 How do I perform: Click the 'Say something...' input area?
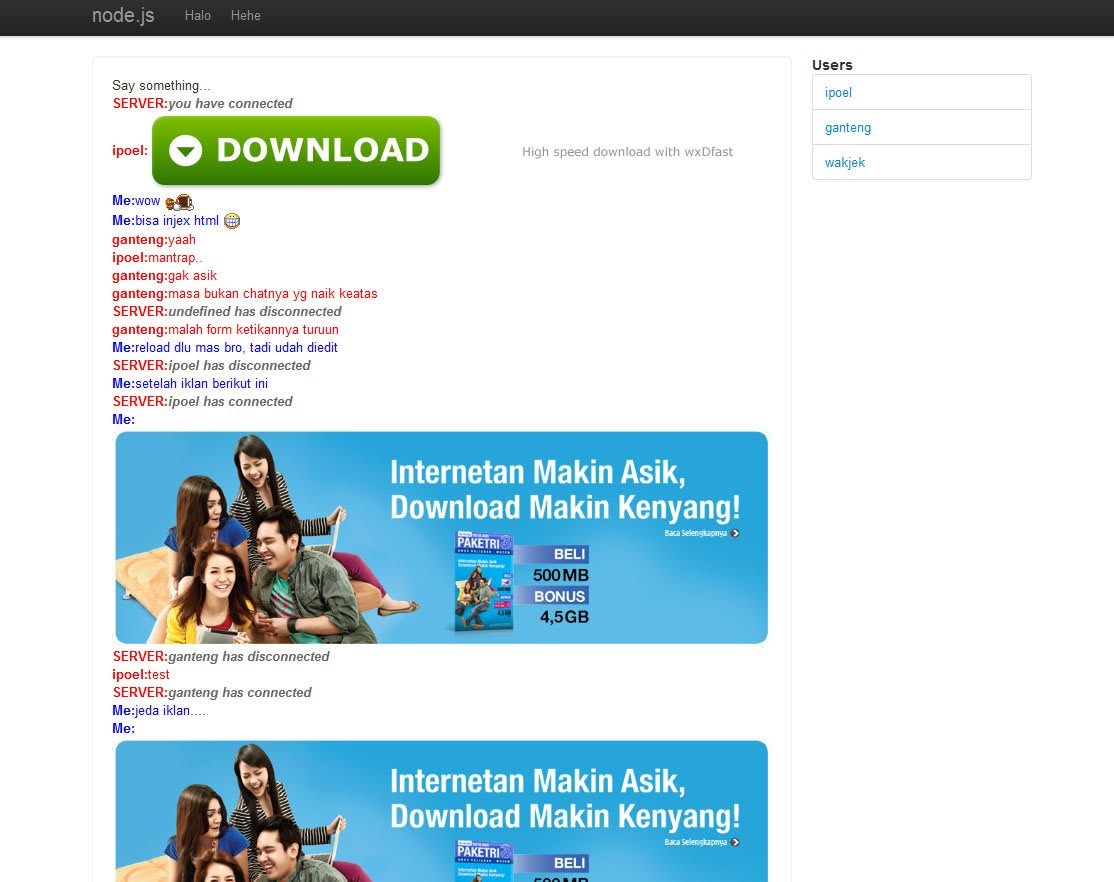tap(161, 85)
